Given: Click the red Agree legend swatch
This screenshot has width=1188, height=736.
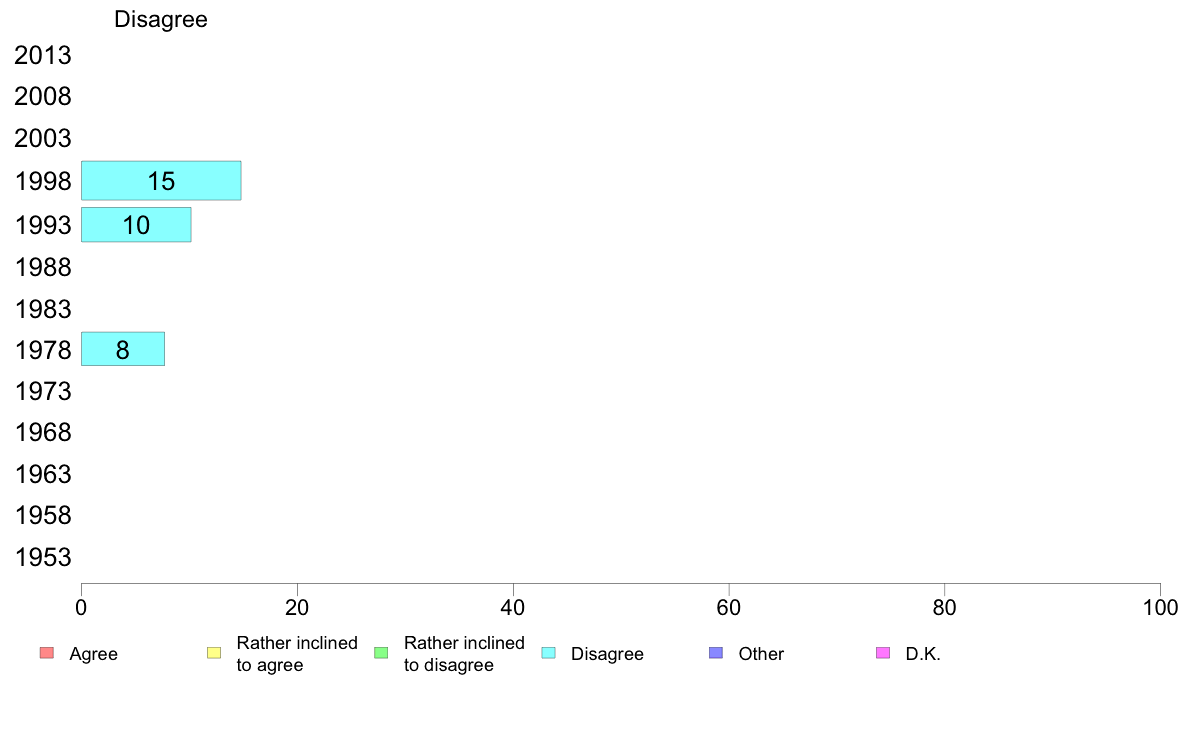Looking at the screenshot, I should click(x=47, y=653).
